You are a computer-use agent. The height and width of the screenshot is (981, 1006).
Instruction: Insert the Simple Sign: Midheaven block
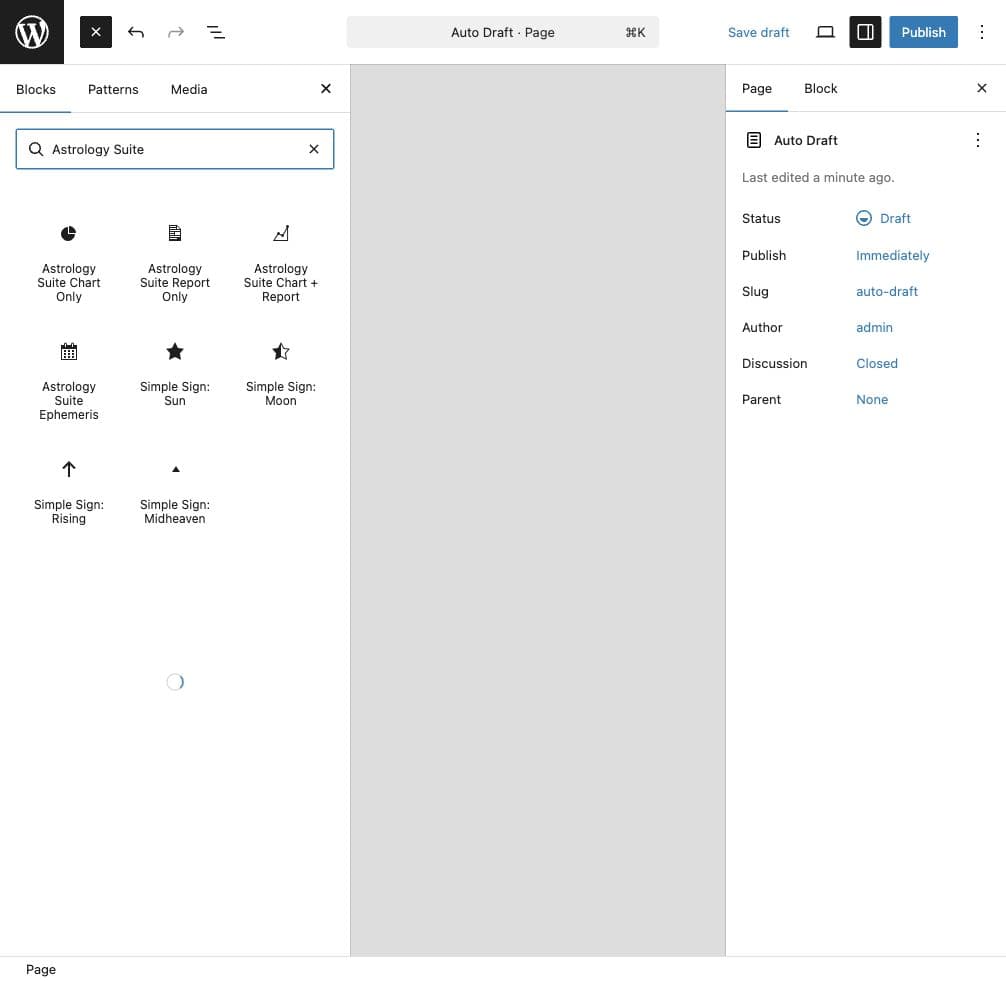pyautogui.click(x=175, y=493)
